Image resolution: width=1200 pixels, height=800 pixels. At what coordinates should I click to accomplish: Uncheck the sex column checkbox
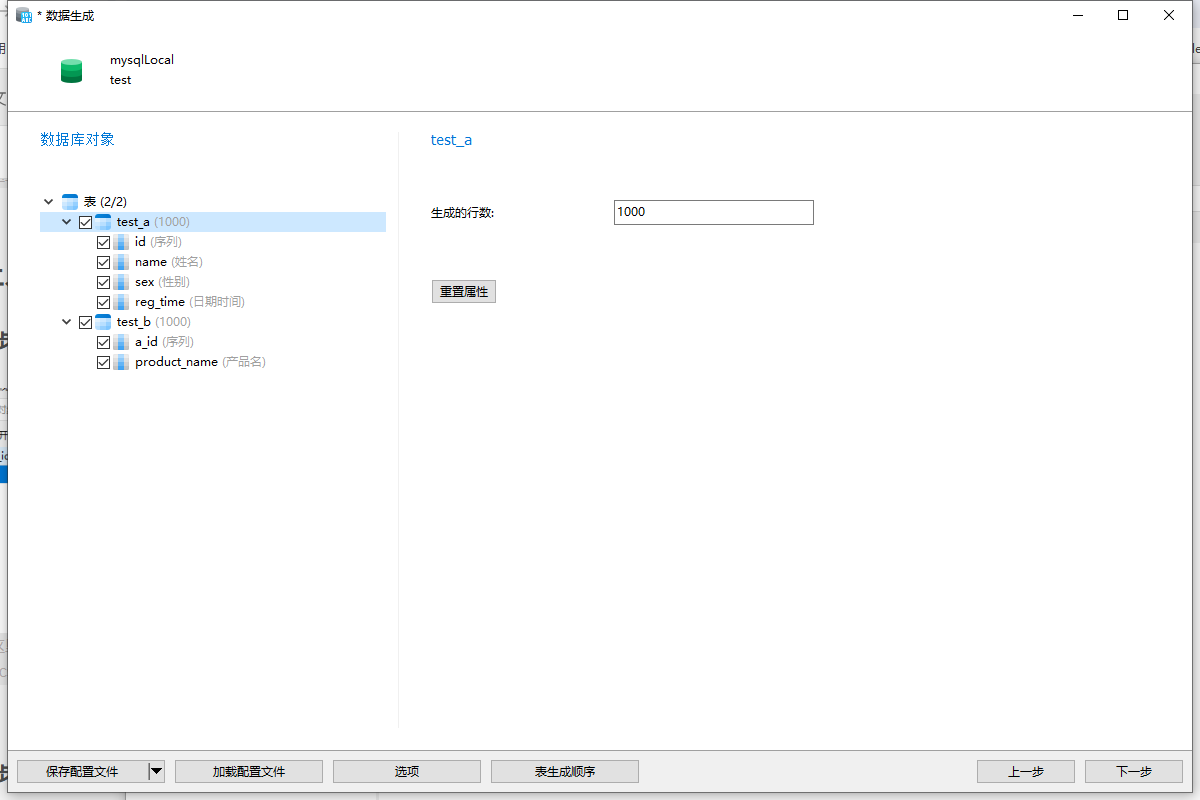pos(103,282)
